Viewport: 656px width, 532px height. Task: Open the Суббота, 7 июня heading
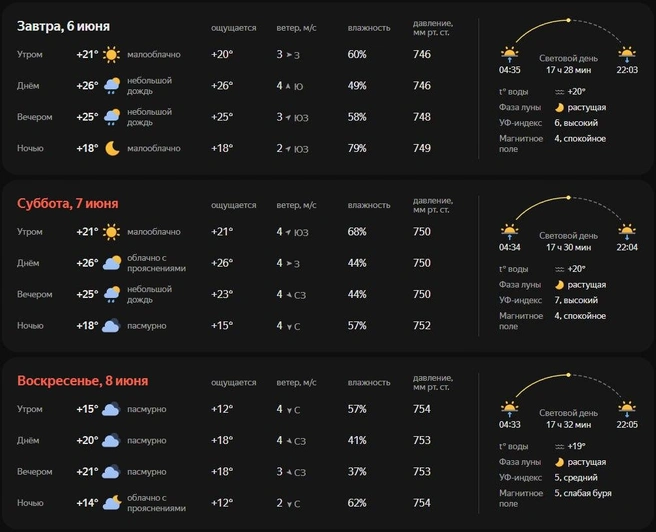pos(67,203)
